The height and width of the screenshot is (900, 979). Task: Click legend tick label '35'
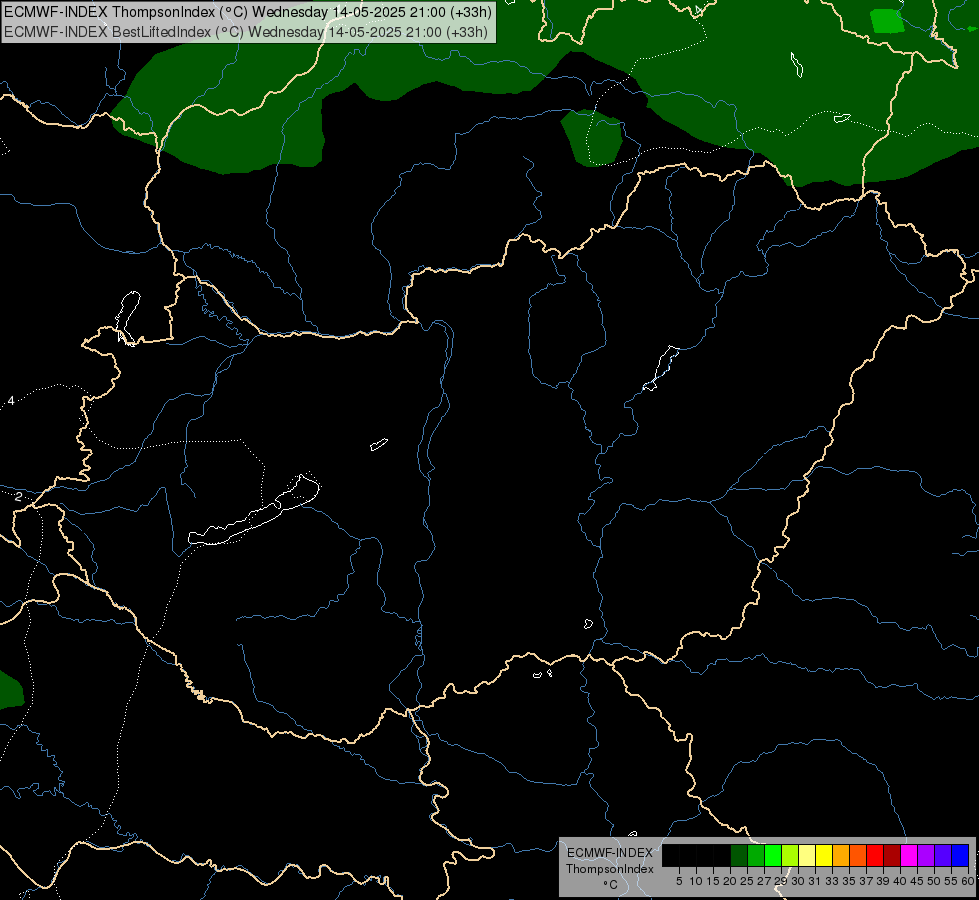[x=849, y=881]
